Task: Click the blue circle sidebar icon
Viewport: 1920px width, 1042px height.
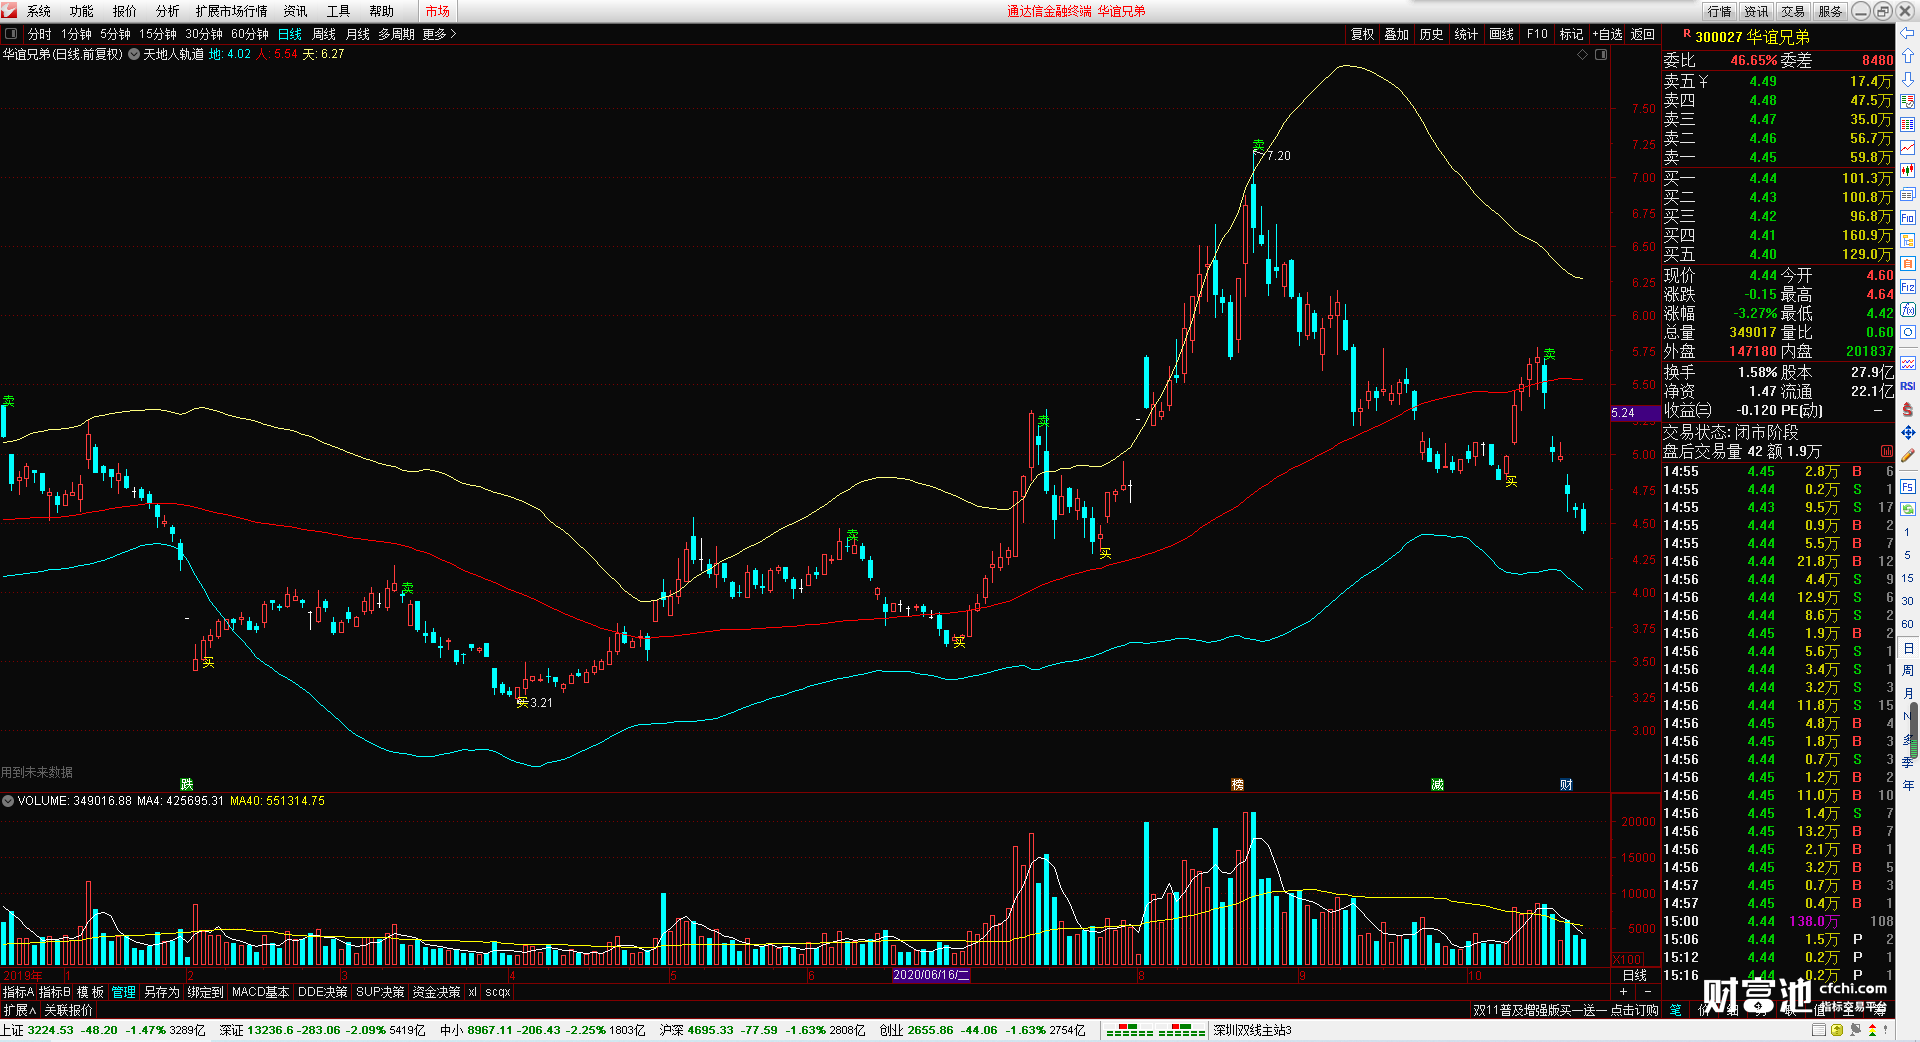Action: (x=1908, y=333)
